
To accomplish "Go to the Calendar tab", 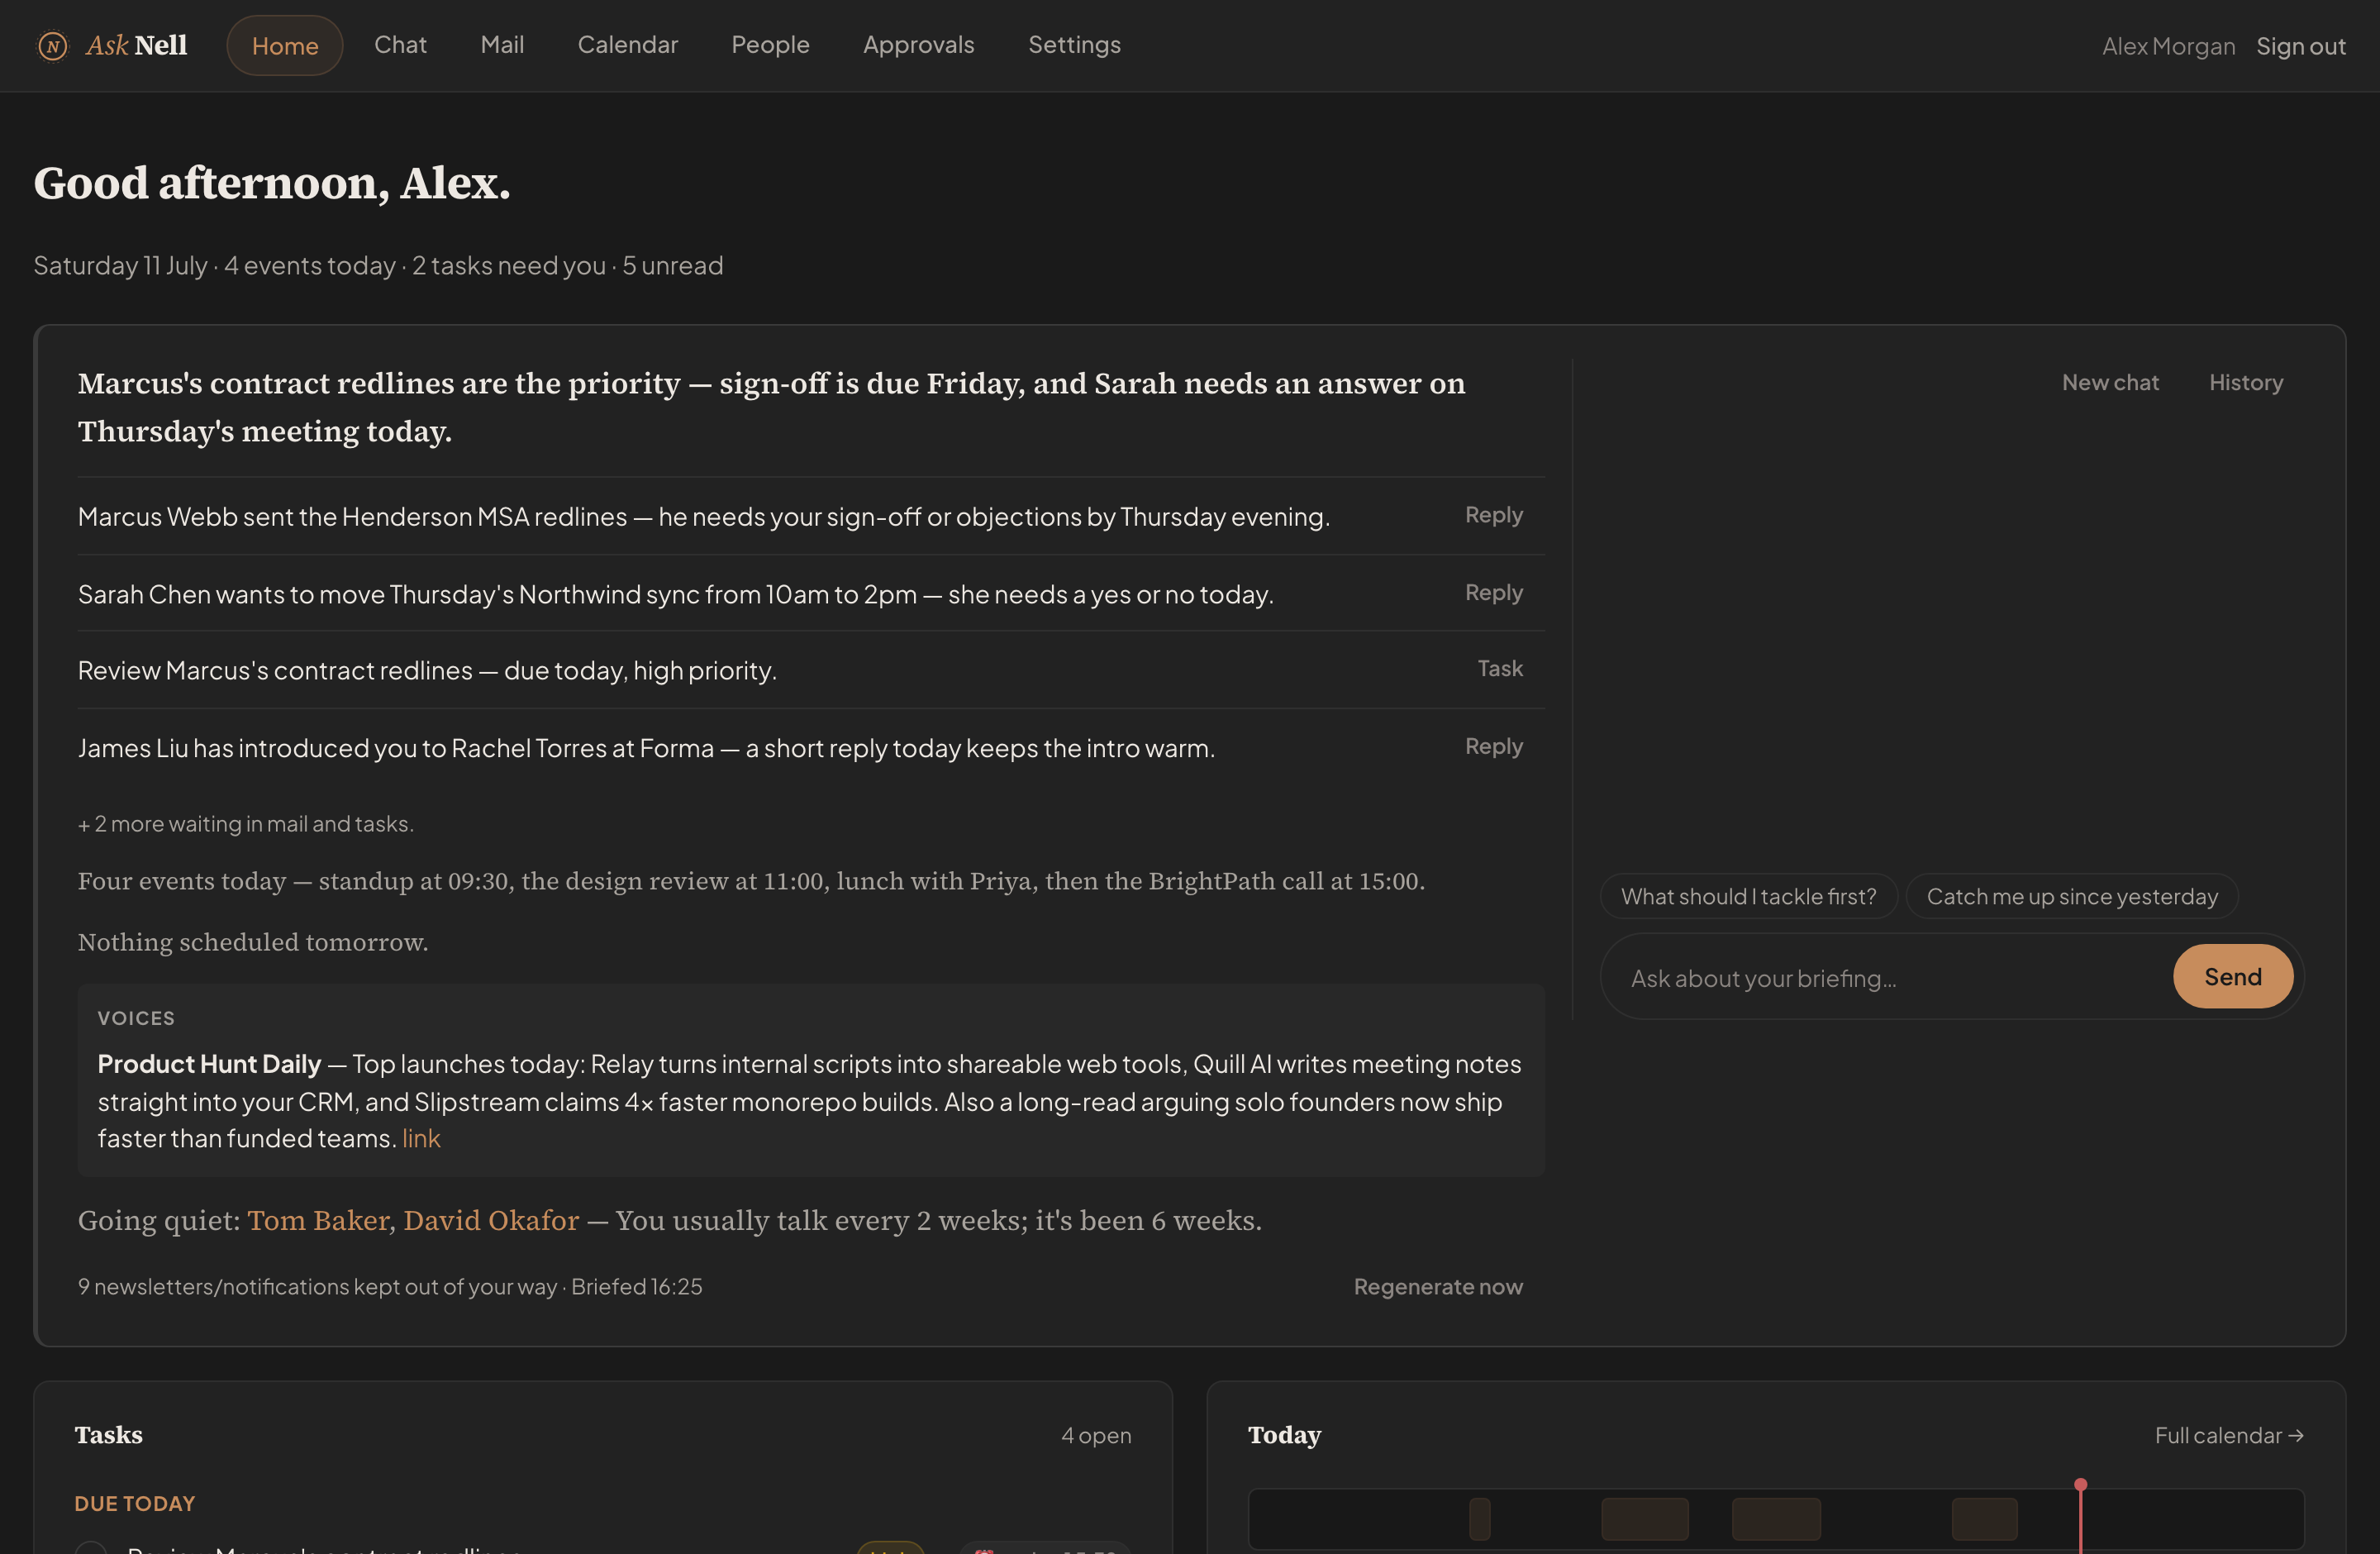I will 627,45.
